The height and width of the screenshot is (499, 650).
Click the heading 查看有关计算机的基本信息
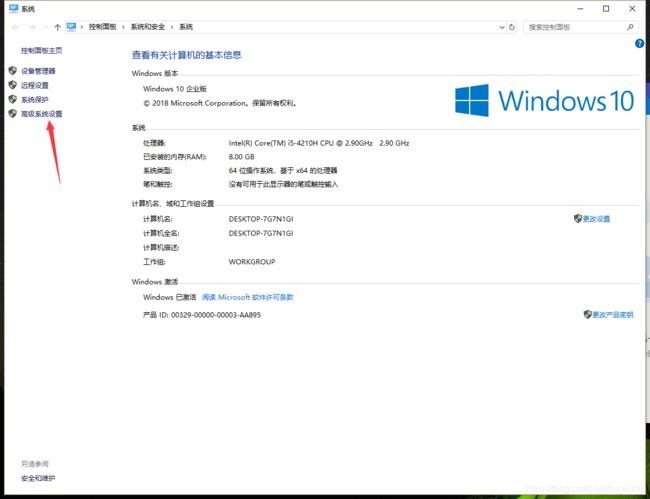click(187, 55)
